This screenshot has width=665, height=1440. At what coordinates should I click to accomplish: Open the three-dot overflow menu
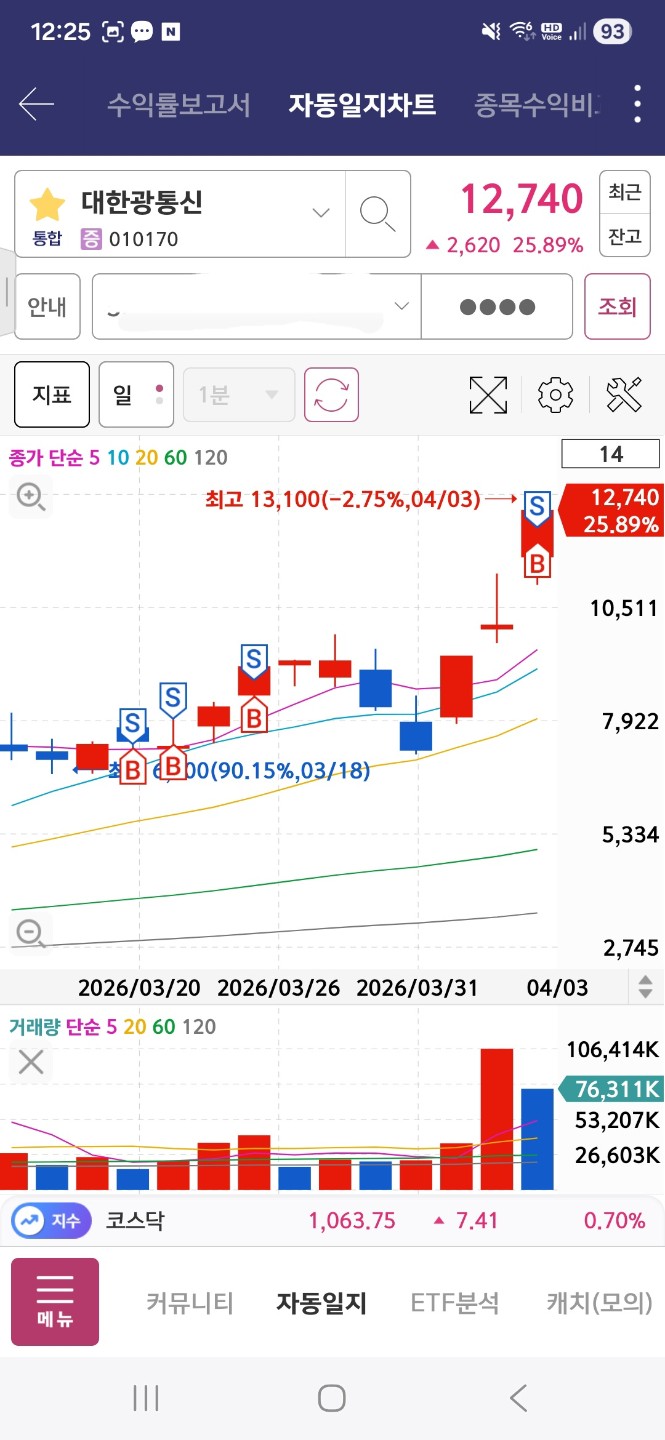pyautogui.click(x=638, y=104)
